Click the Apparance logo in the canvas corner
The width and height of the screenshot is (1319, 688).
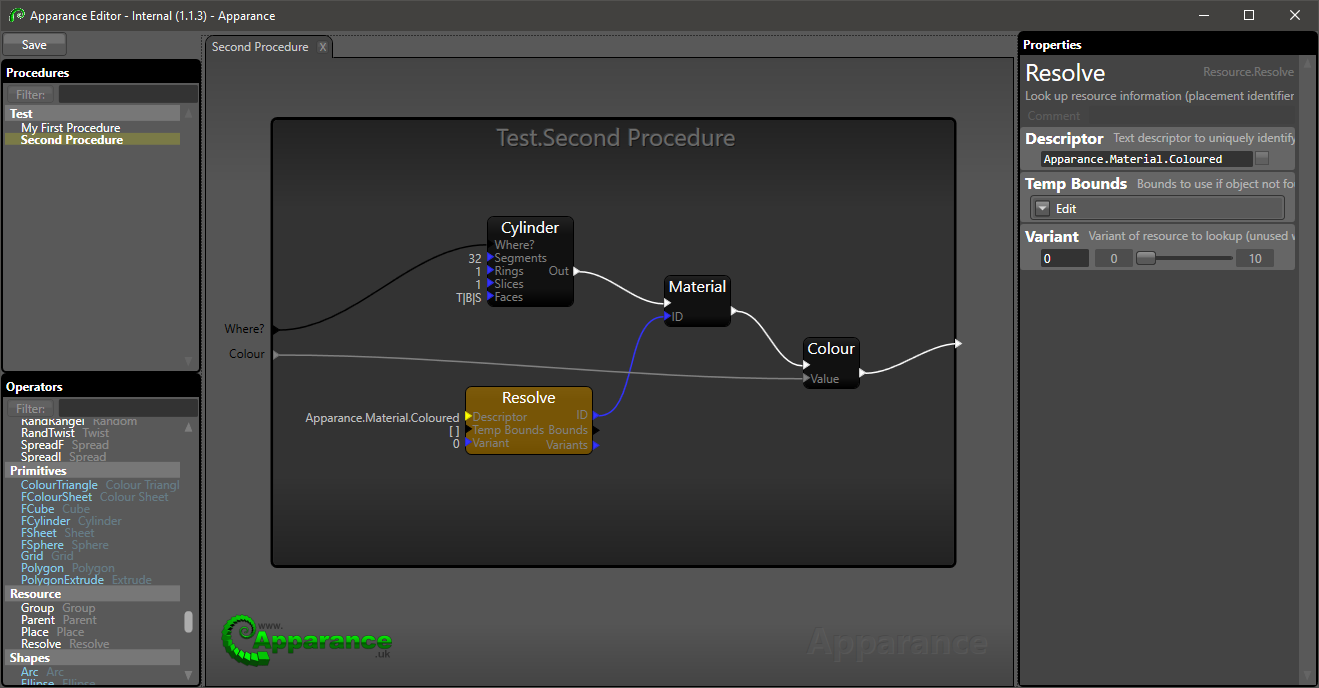click(x=307, y=638)
